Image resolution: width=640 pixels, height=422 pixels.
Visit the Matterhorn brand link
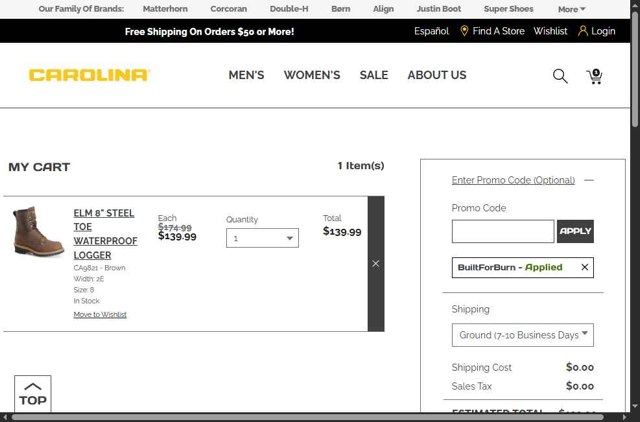(x=165, y=9)
